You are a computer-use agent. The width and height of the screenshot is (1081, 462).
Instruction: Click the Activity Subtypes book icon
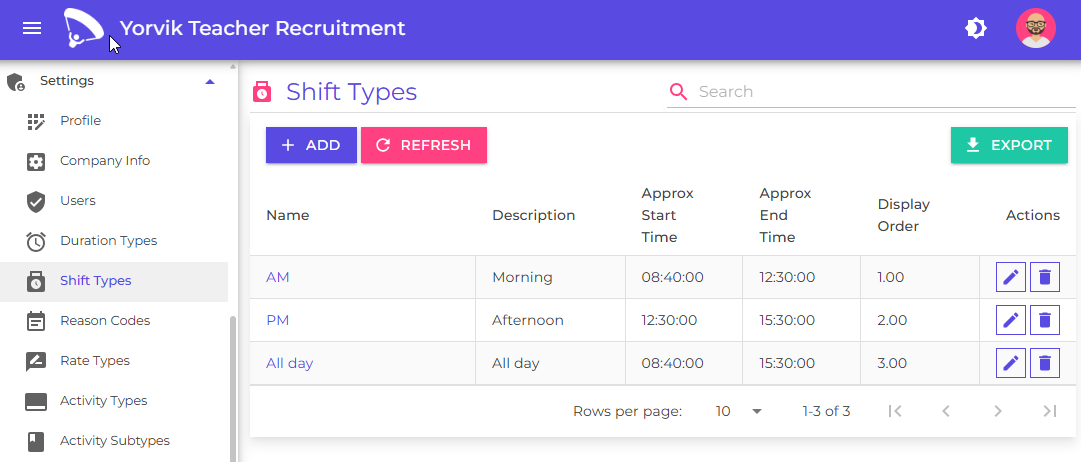35,441
